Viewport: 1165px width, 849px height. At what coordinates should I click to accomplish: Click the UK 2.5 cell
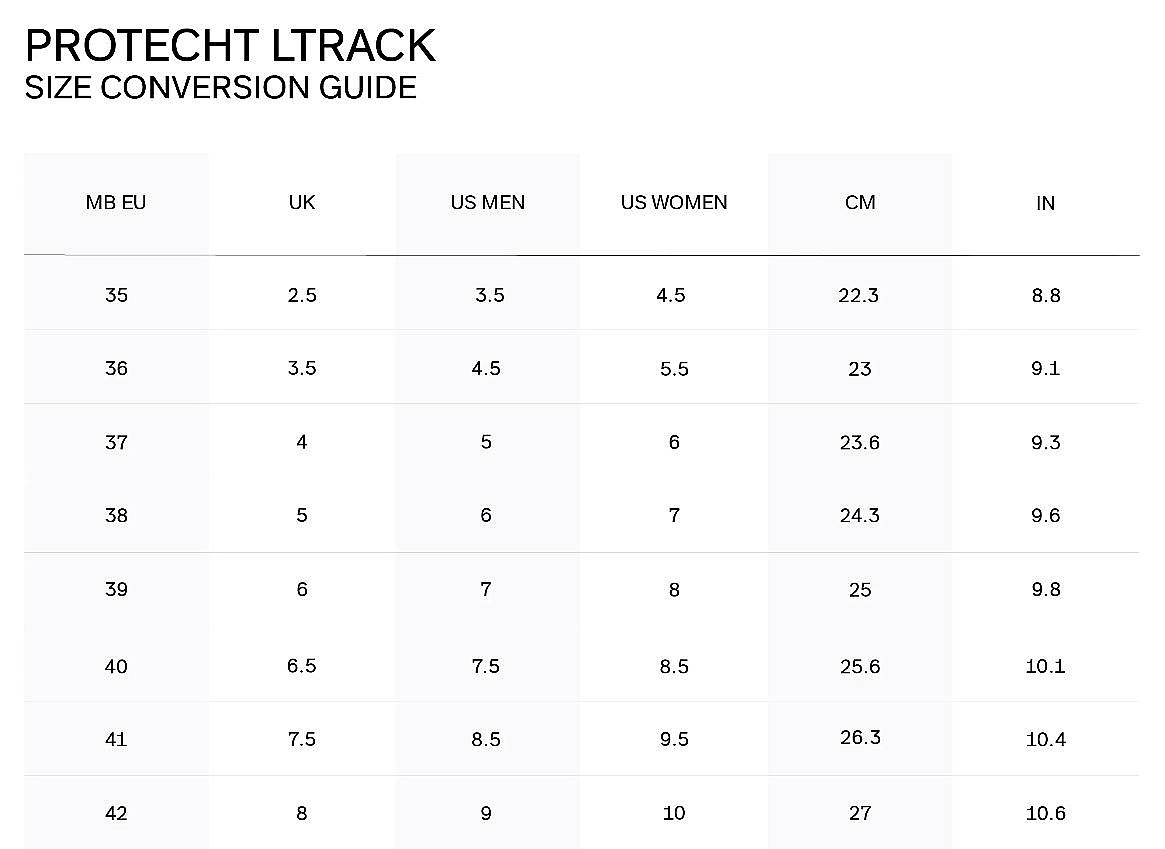[302, 295]
